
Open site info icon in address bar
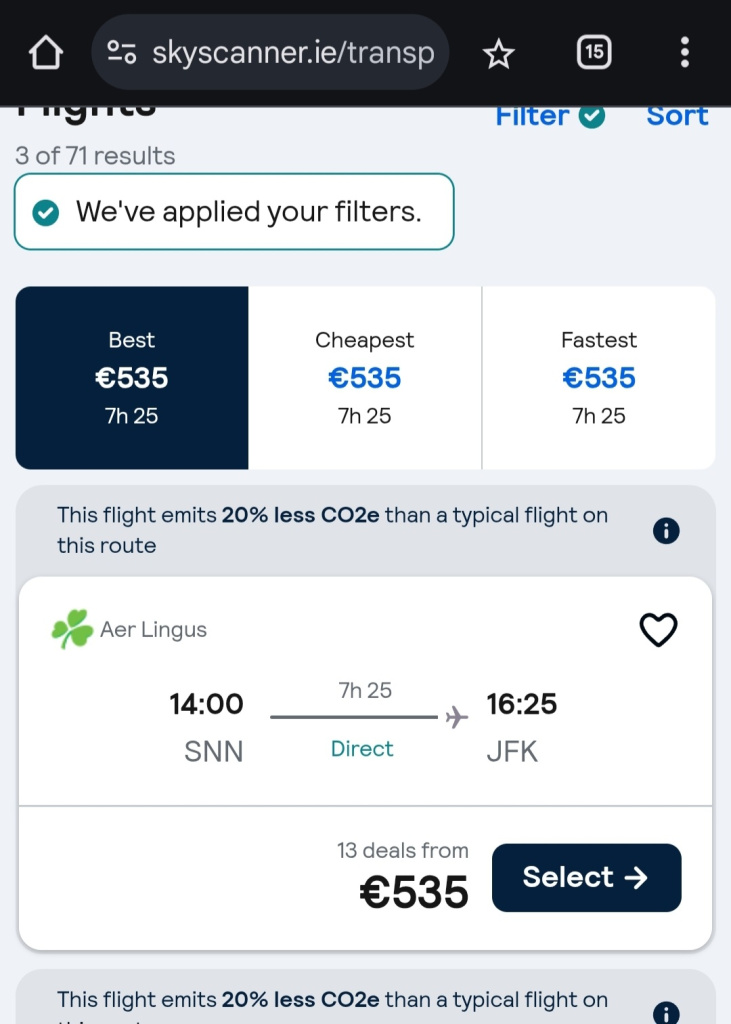pyautogui.click(x=122, y=53)
